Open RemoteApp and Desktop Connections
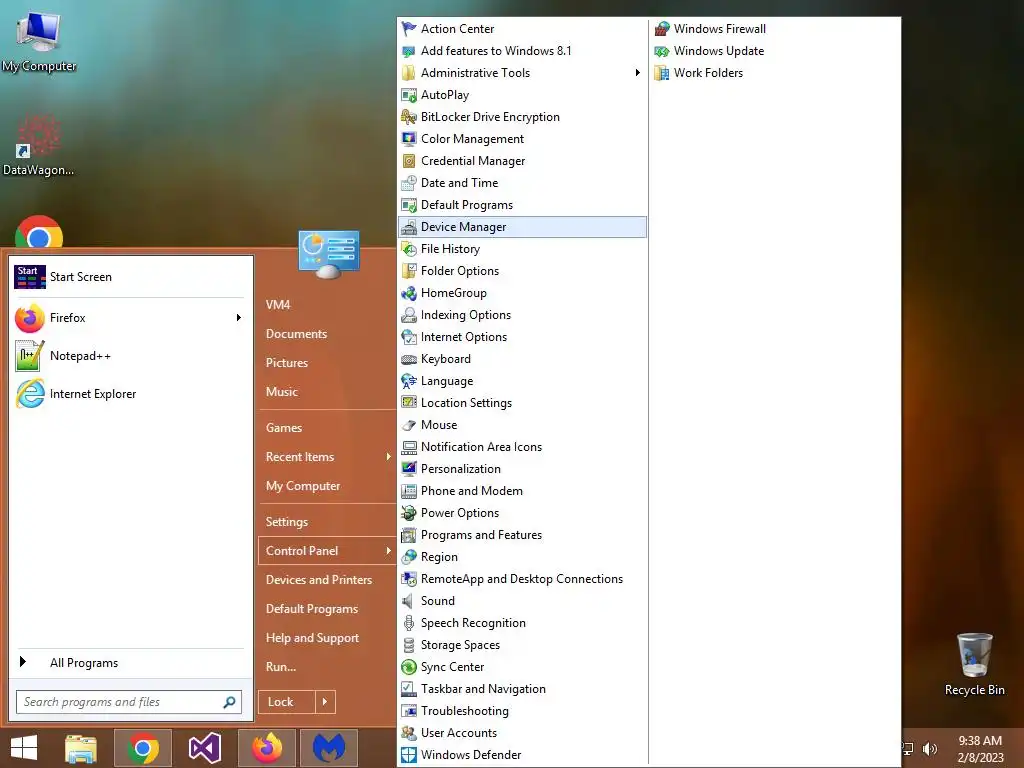The image size is (1024, 768). [x=522, y=579]
